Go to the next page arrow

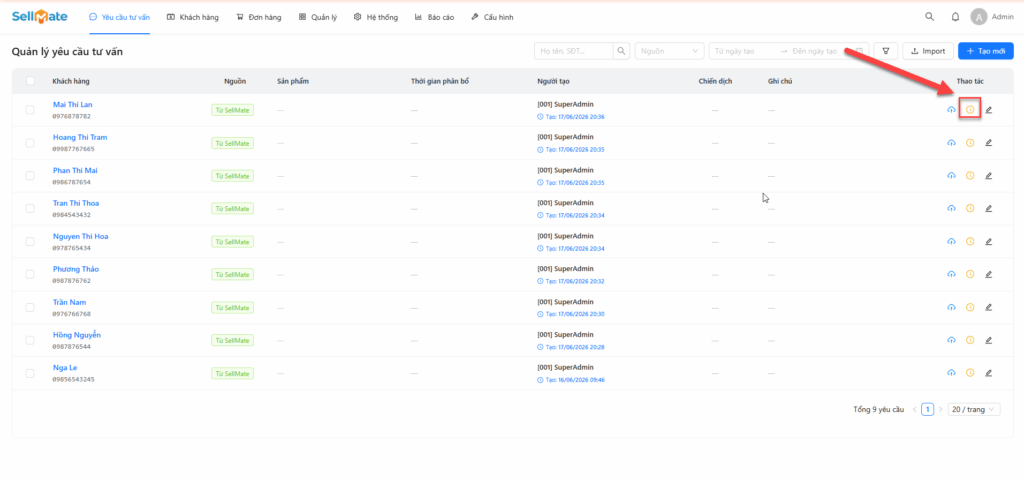click(x=940, y=409)
